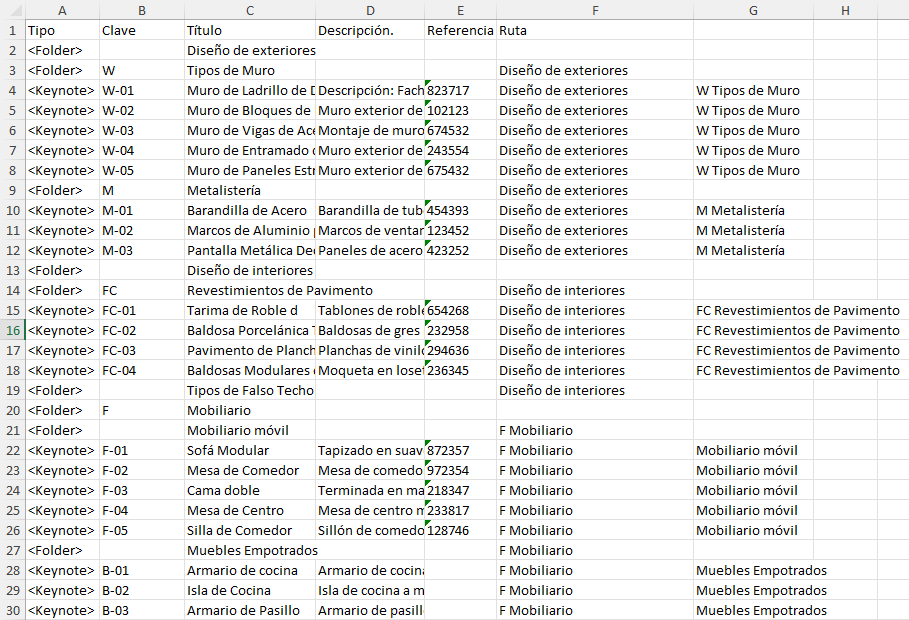
Task: Select column header E labeled Referencia
Action: pos(460,10)
